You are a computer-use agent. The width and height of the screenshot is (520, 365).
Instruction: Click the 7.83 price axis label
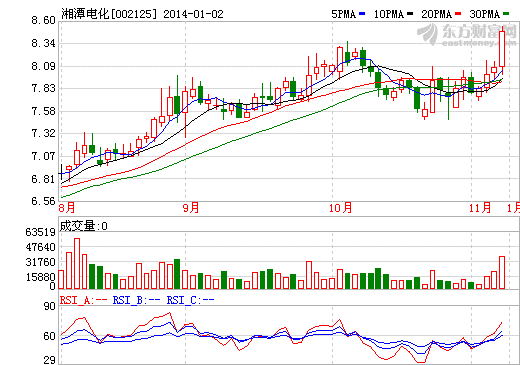coord(43,88)
